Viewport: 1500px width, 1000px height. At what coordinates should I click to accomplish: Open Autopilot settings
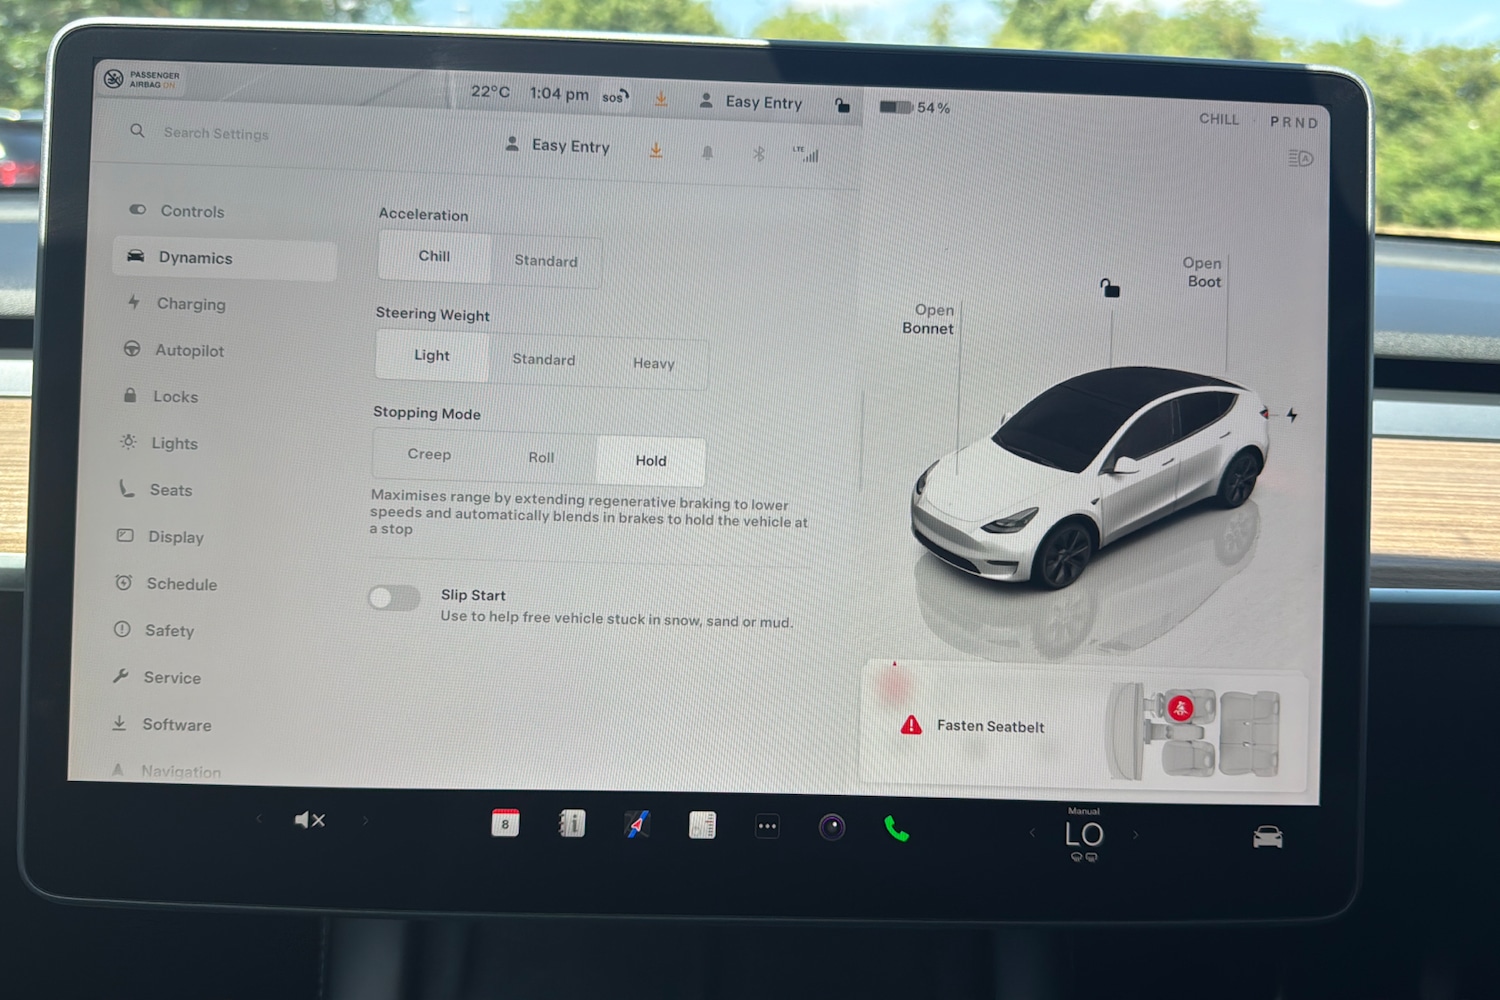tap(174, 350)
